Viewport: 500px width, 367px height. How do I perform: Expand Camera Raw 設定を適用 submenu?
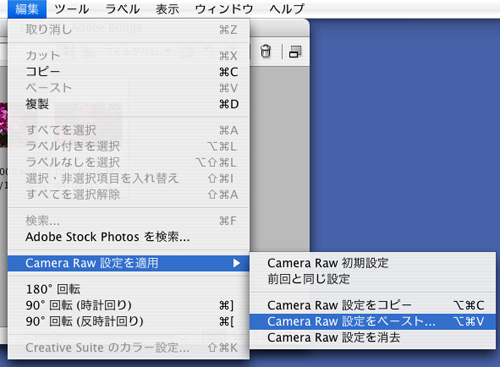[x=129, y=263]
